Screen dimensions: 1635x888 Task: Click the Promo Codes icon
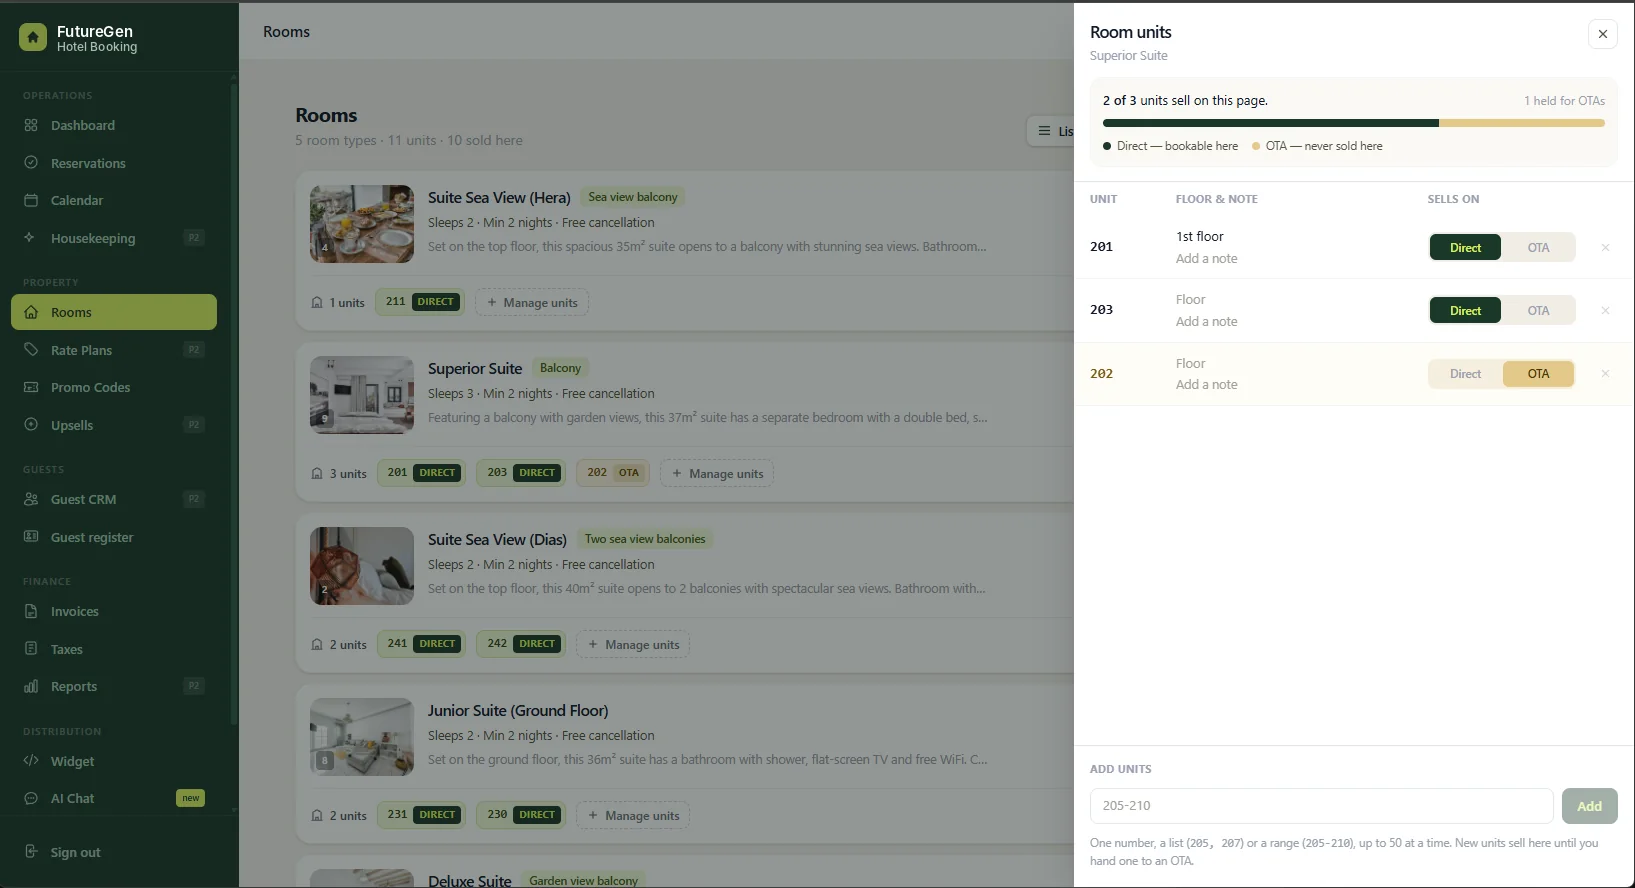[x=31, y=387]
